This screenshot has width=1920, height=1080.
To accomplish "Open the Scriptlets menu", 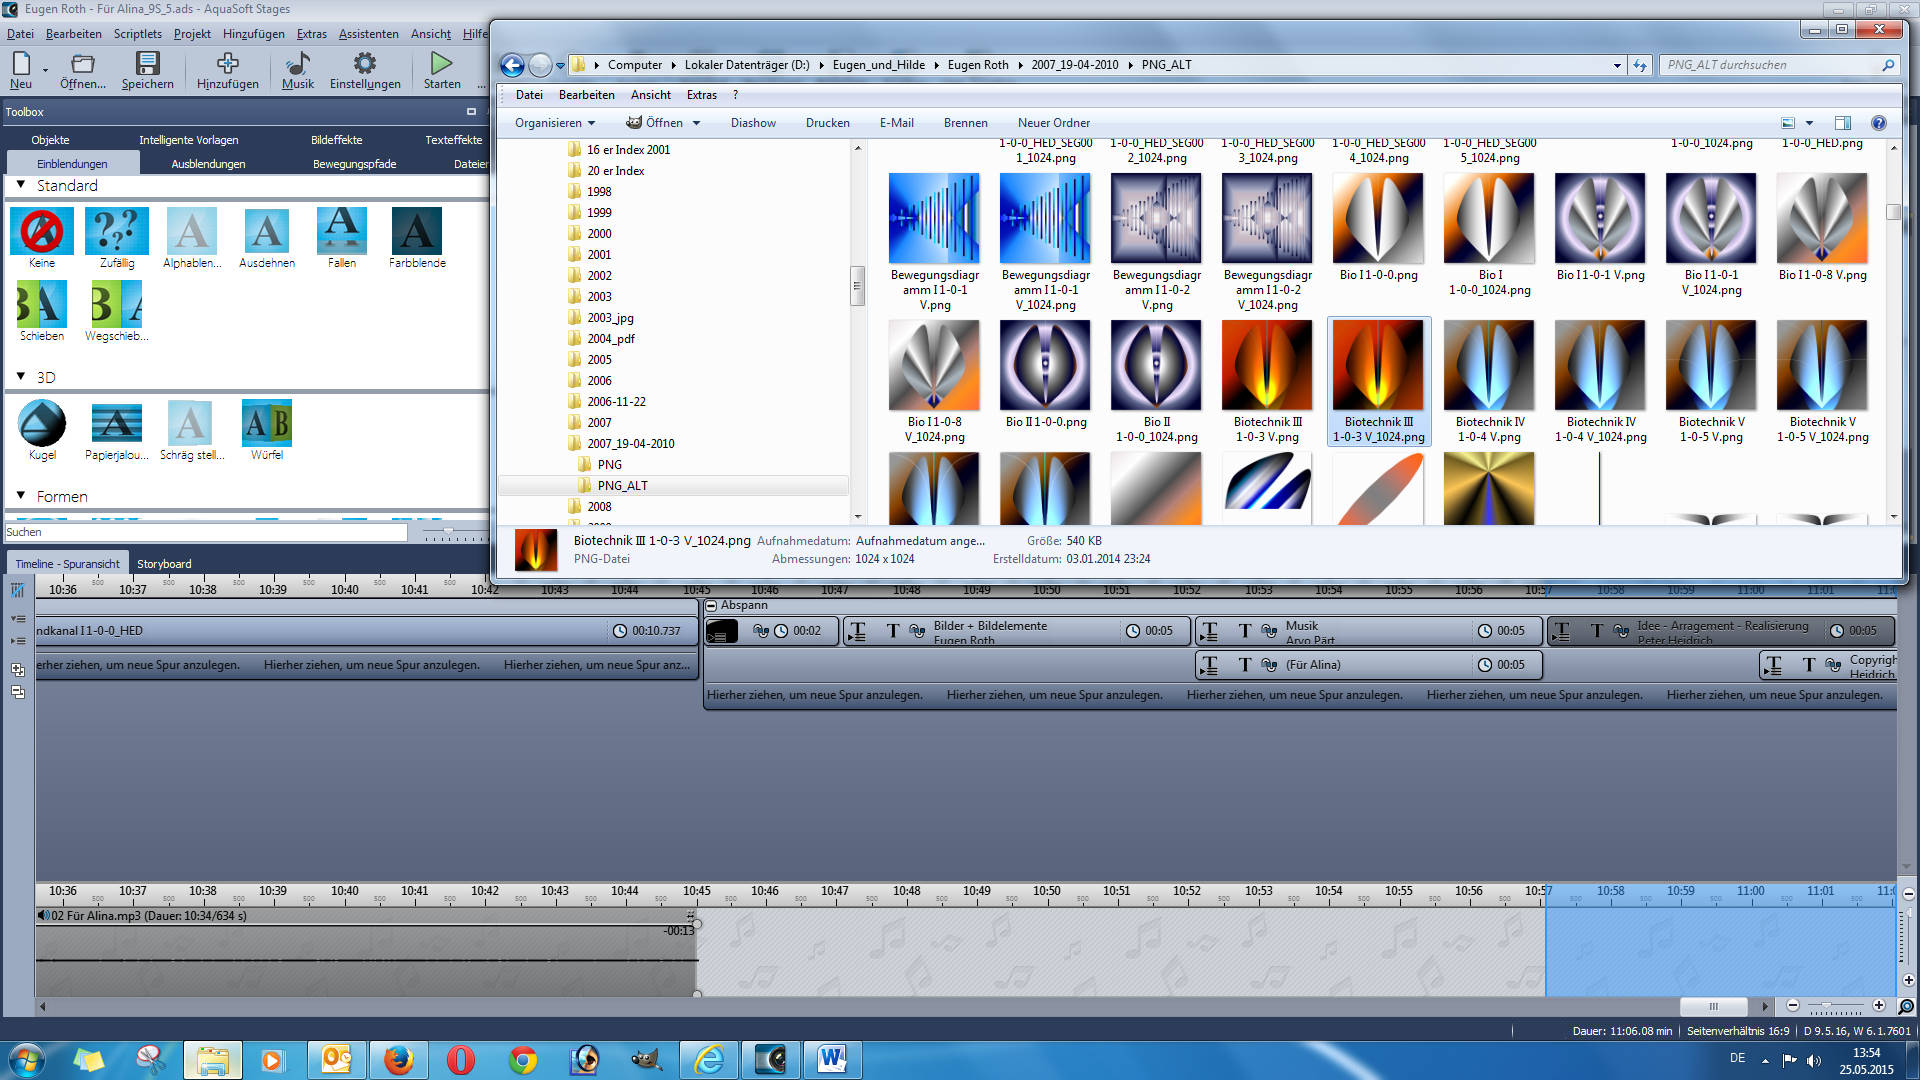I will pos(137,34).
